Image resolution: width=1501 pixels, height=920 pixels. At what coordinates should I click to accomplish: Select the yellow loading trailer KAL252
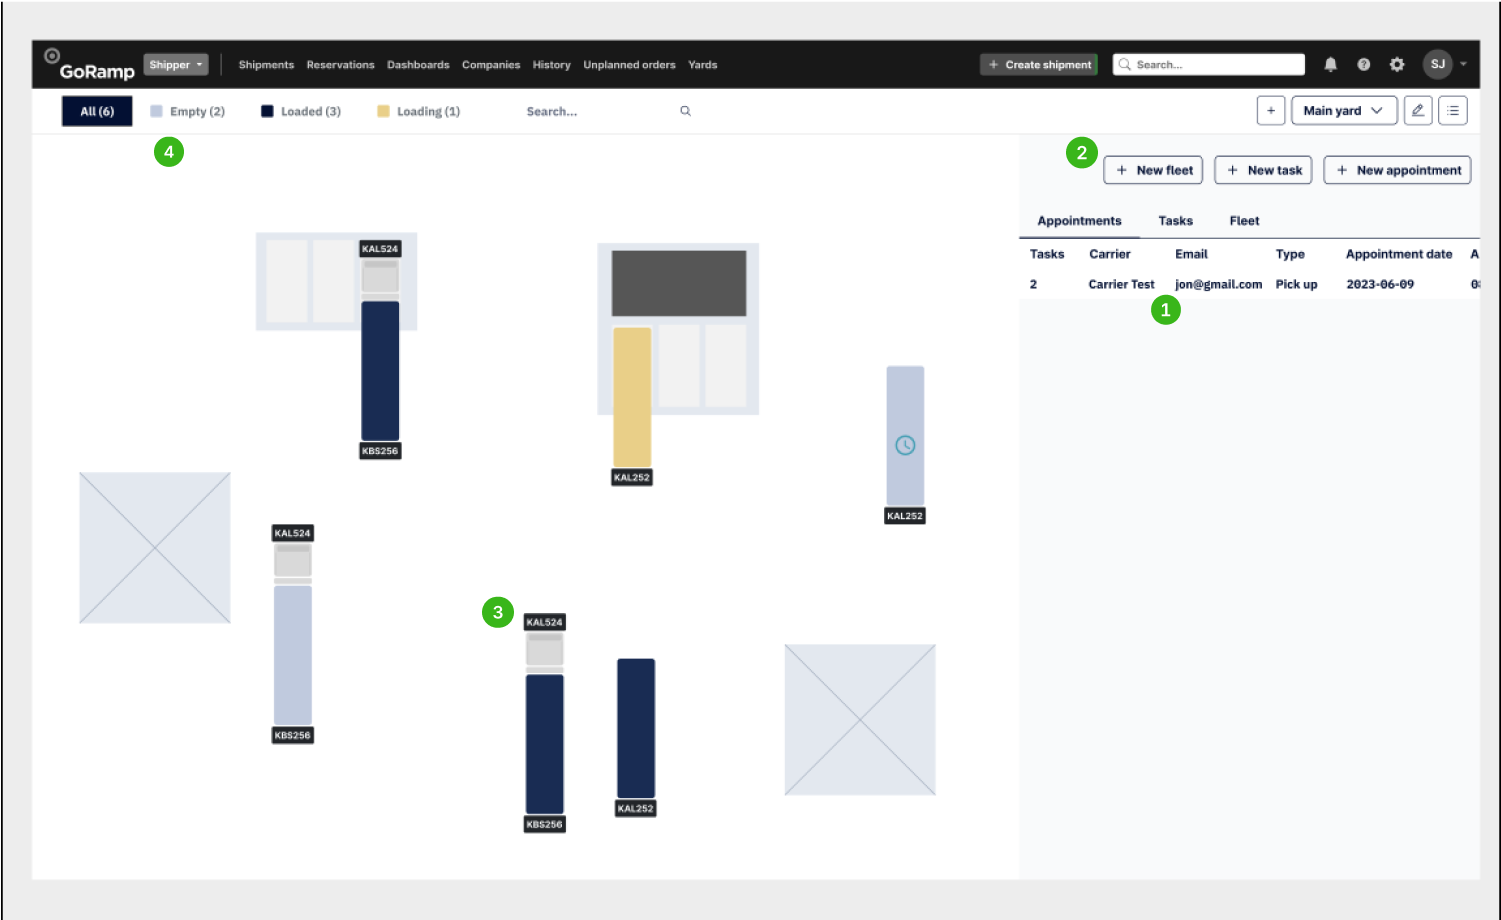coord(632,397)
